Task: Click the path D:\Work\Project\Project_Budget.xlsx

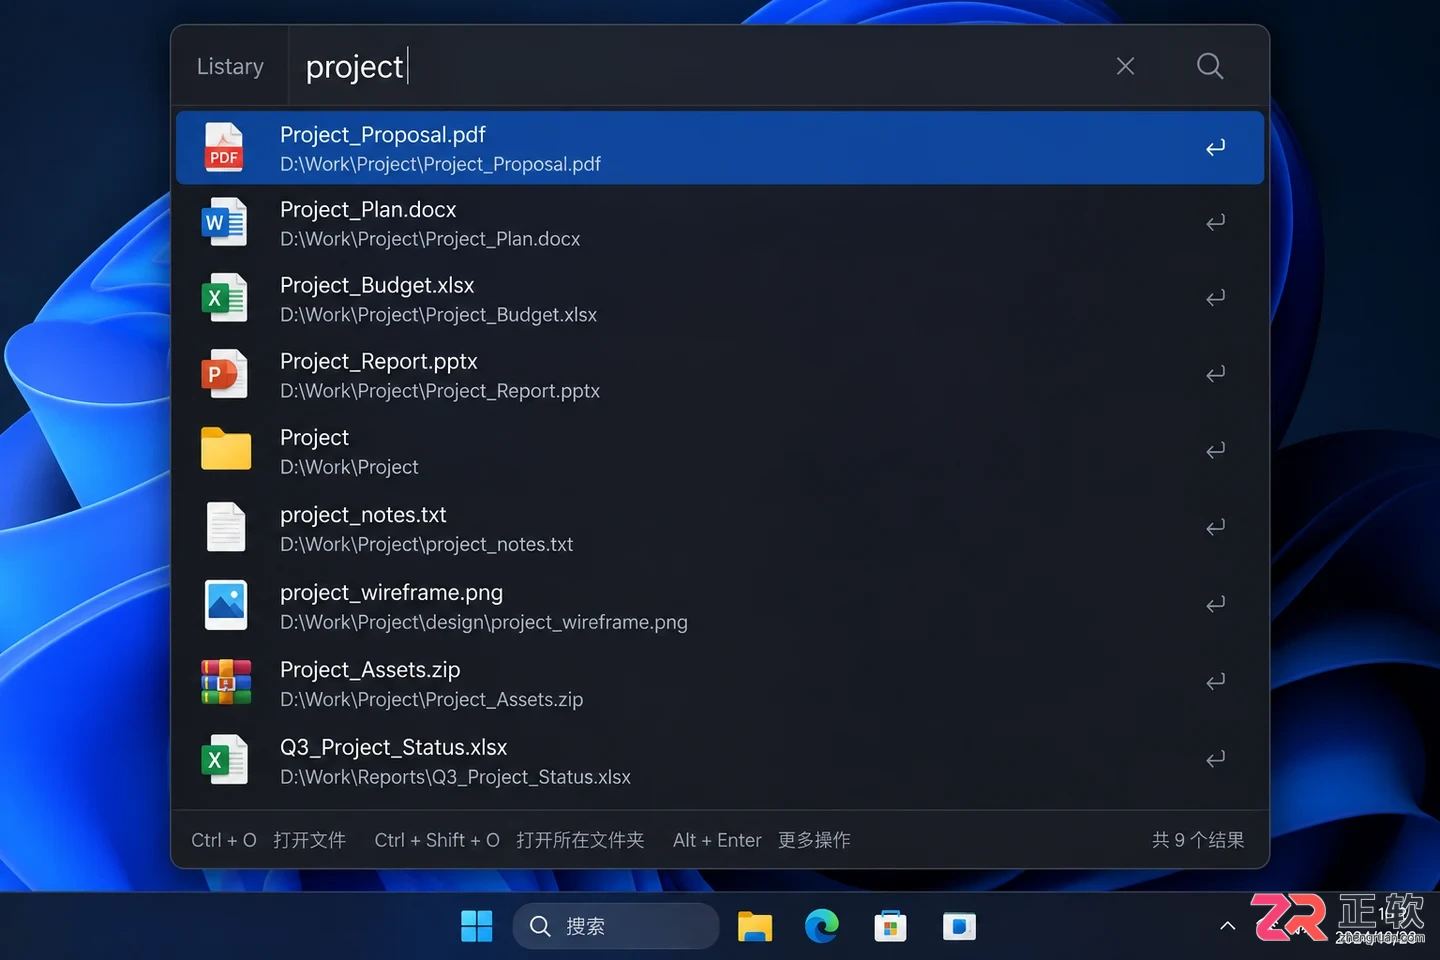Action: click(x=438, y=315)
